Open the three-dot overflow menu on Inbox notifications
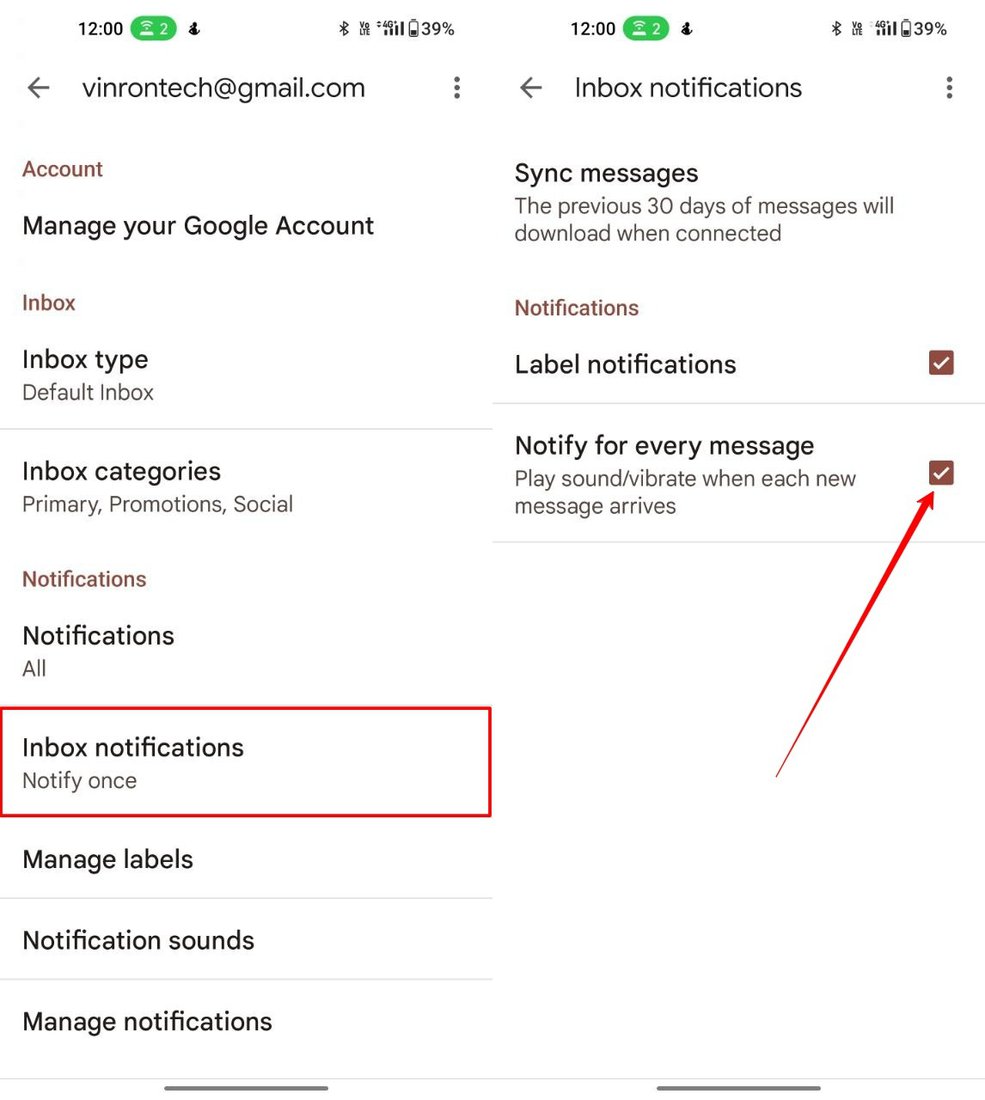The width and height of the screenshot is (985, 1100). point(949,88)
